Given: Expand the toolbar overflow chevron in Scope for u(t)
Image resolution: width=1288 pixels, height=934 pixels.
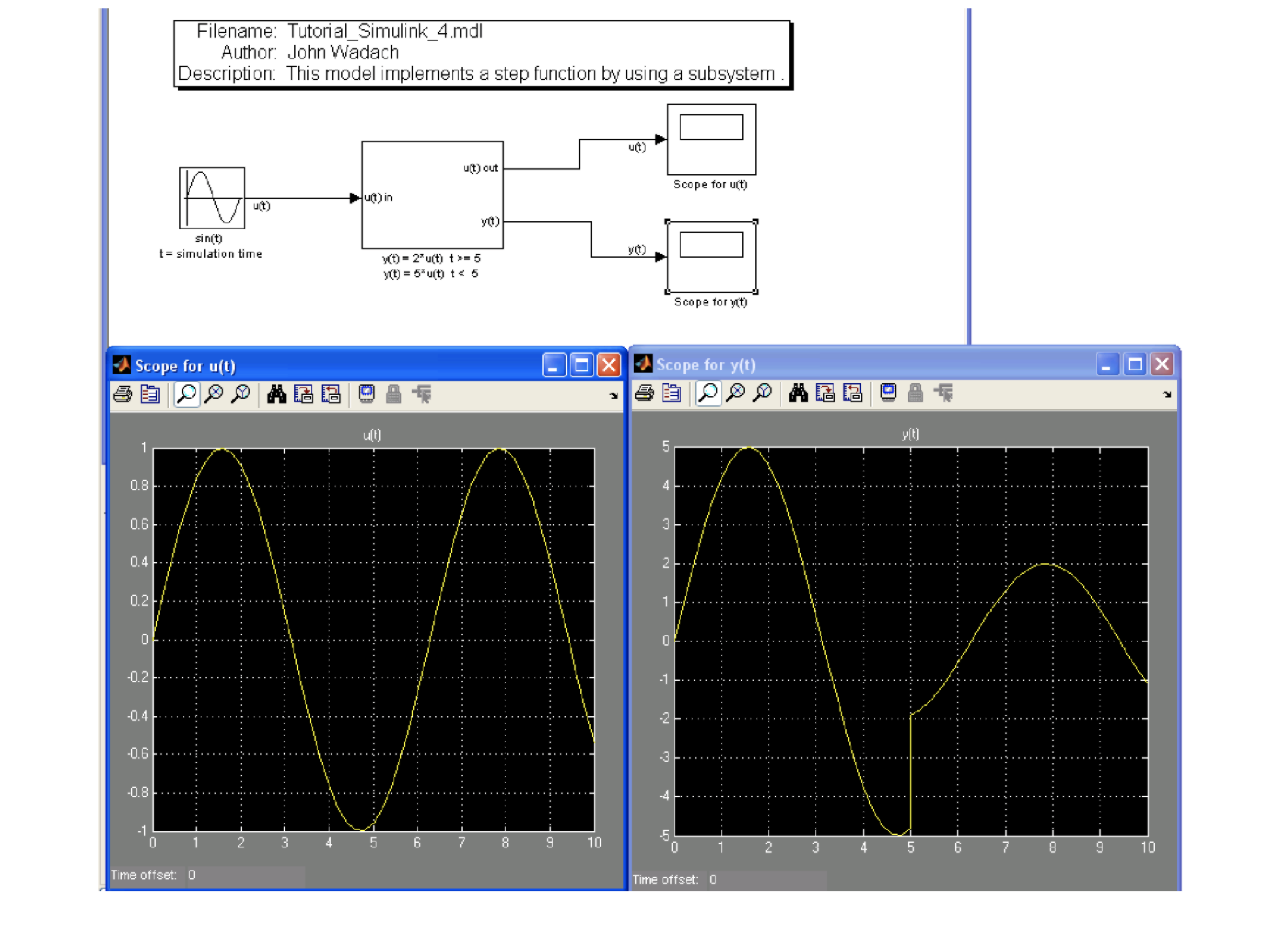Looking at the screenshot, I should point(614,396).
